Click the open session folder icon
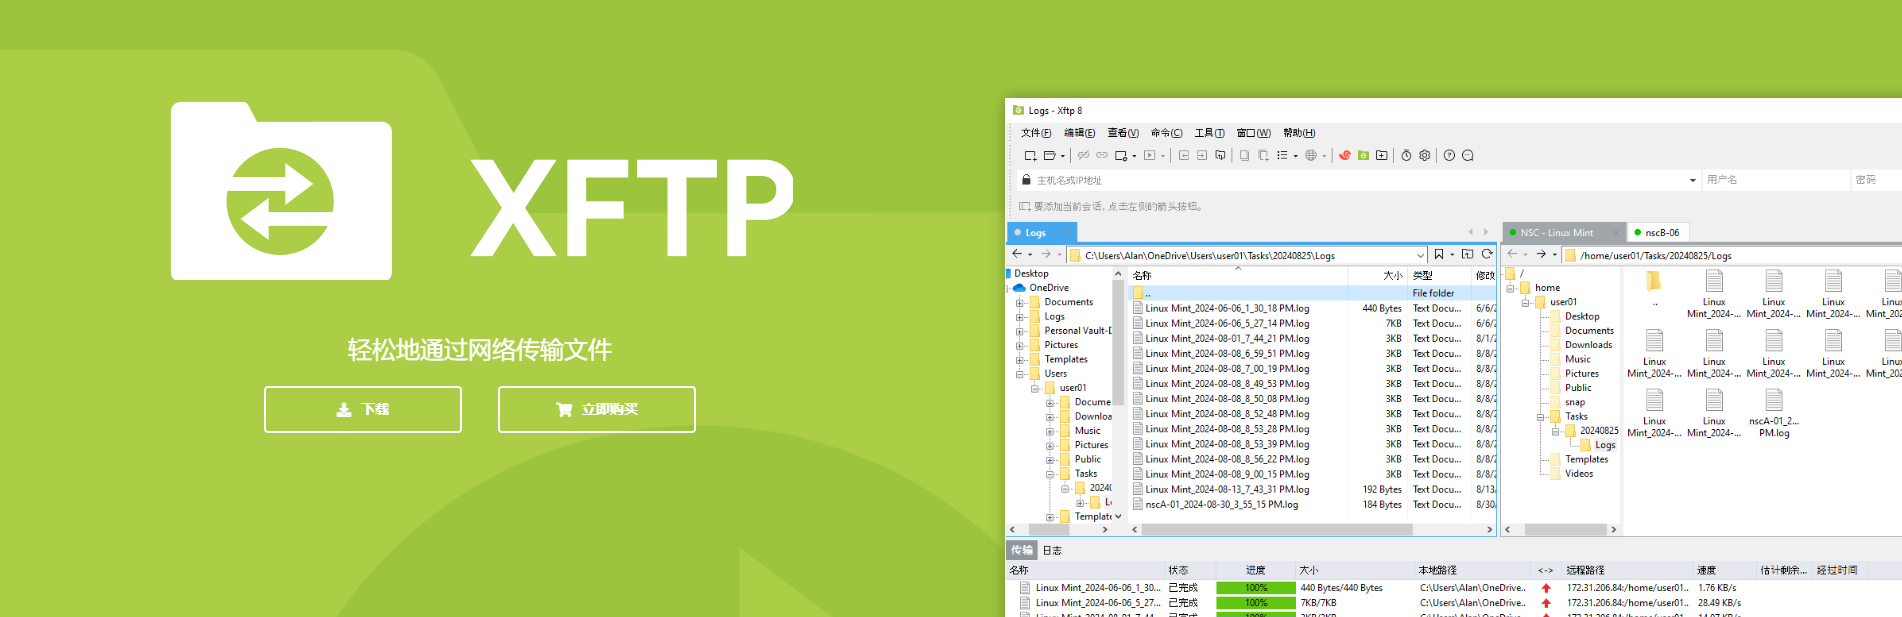1902x617 pixels. (x=1049, y=155)
